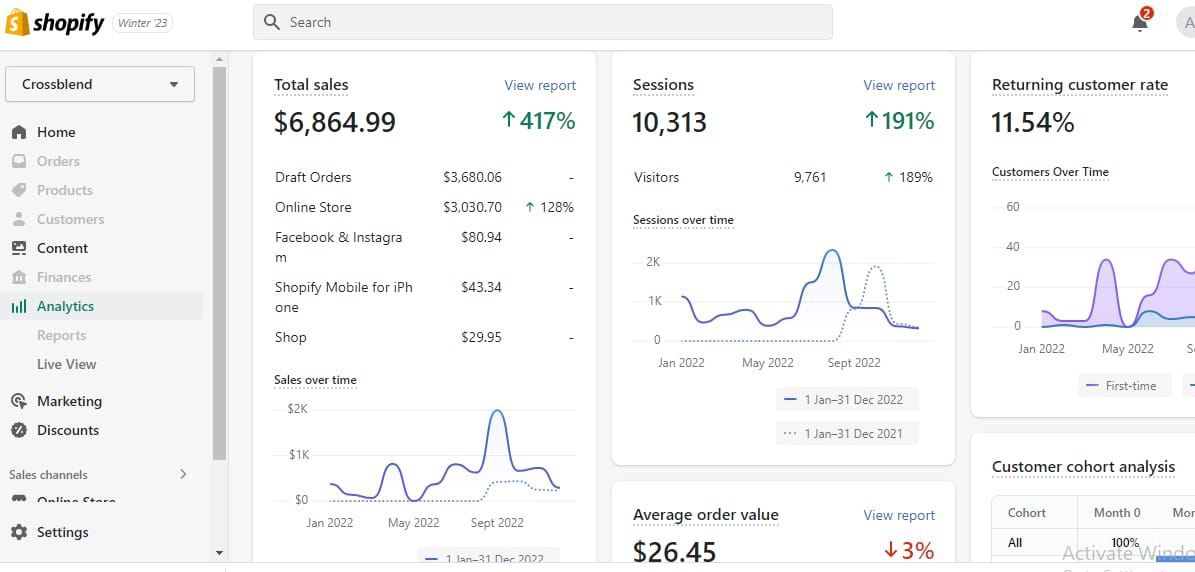The image size is (1195, 572).
Task: Click the Content icon
Action: tap(19, 248)
